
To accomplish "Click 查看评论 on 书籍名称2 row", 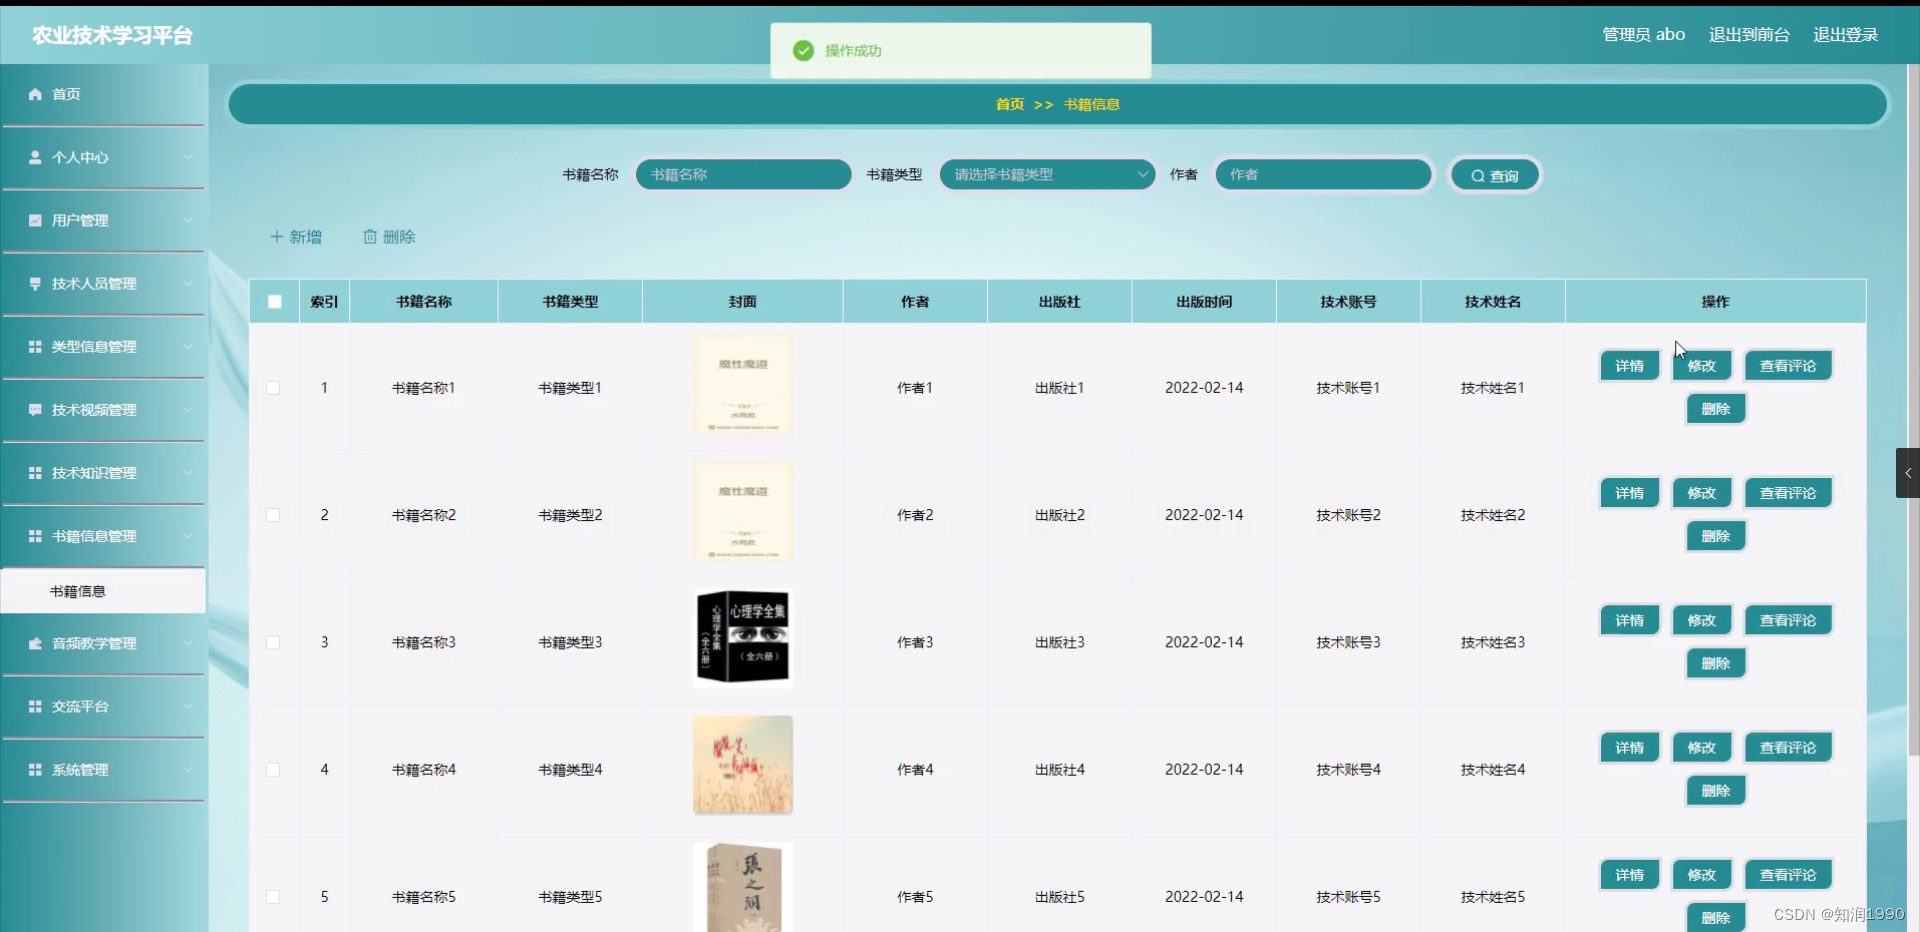I will tap(1788, 492).
